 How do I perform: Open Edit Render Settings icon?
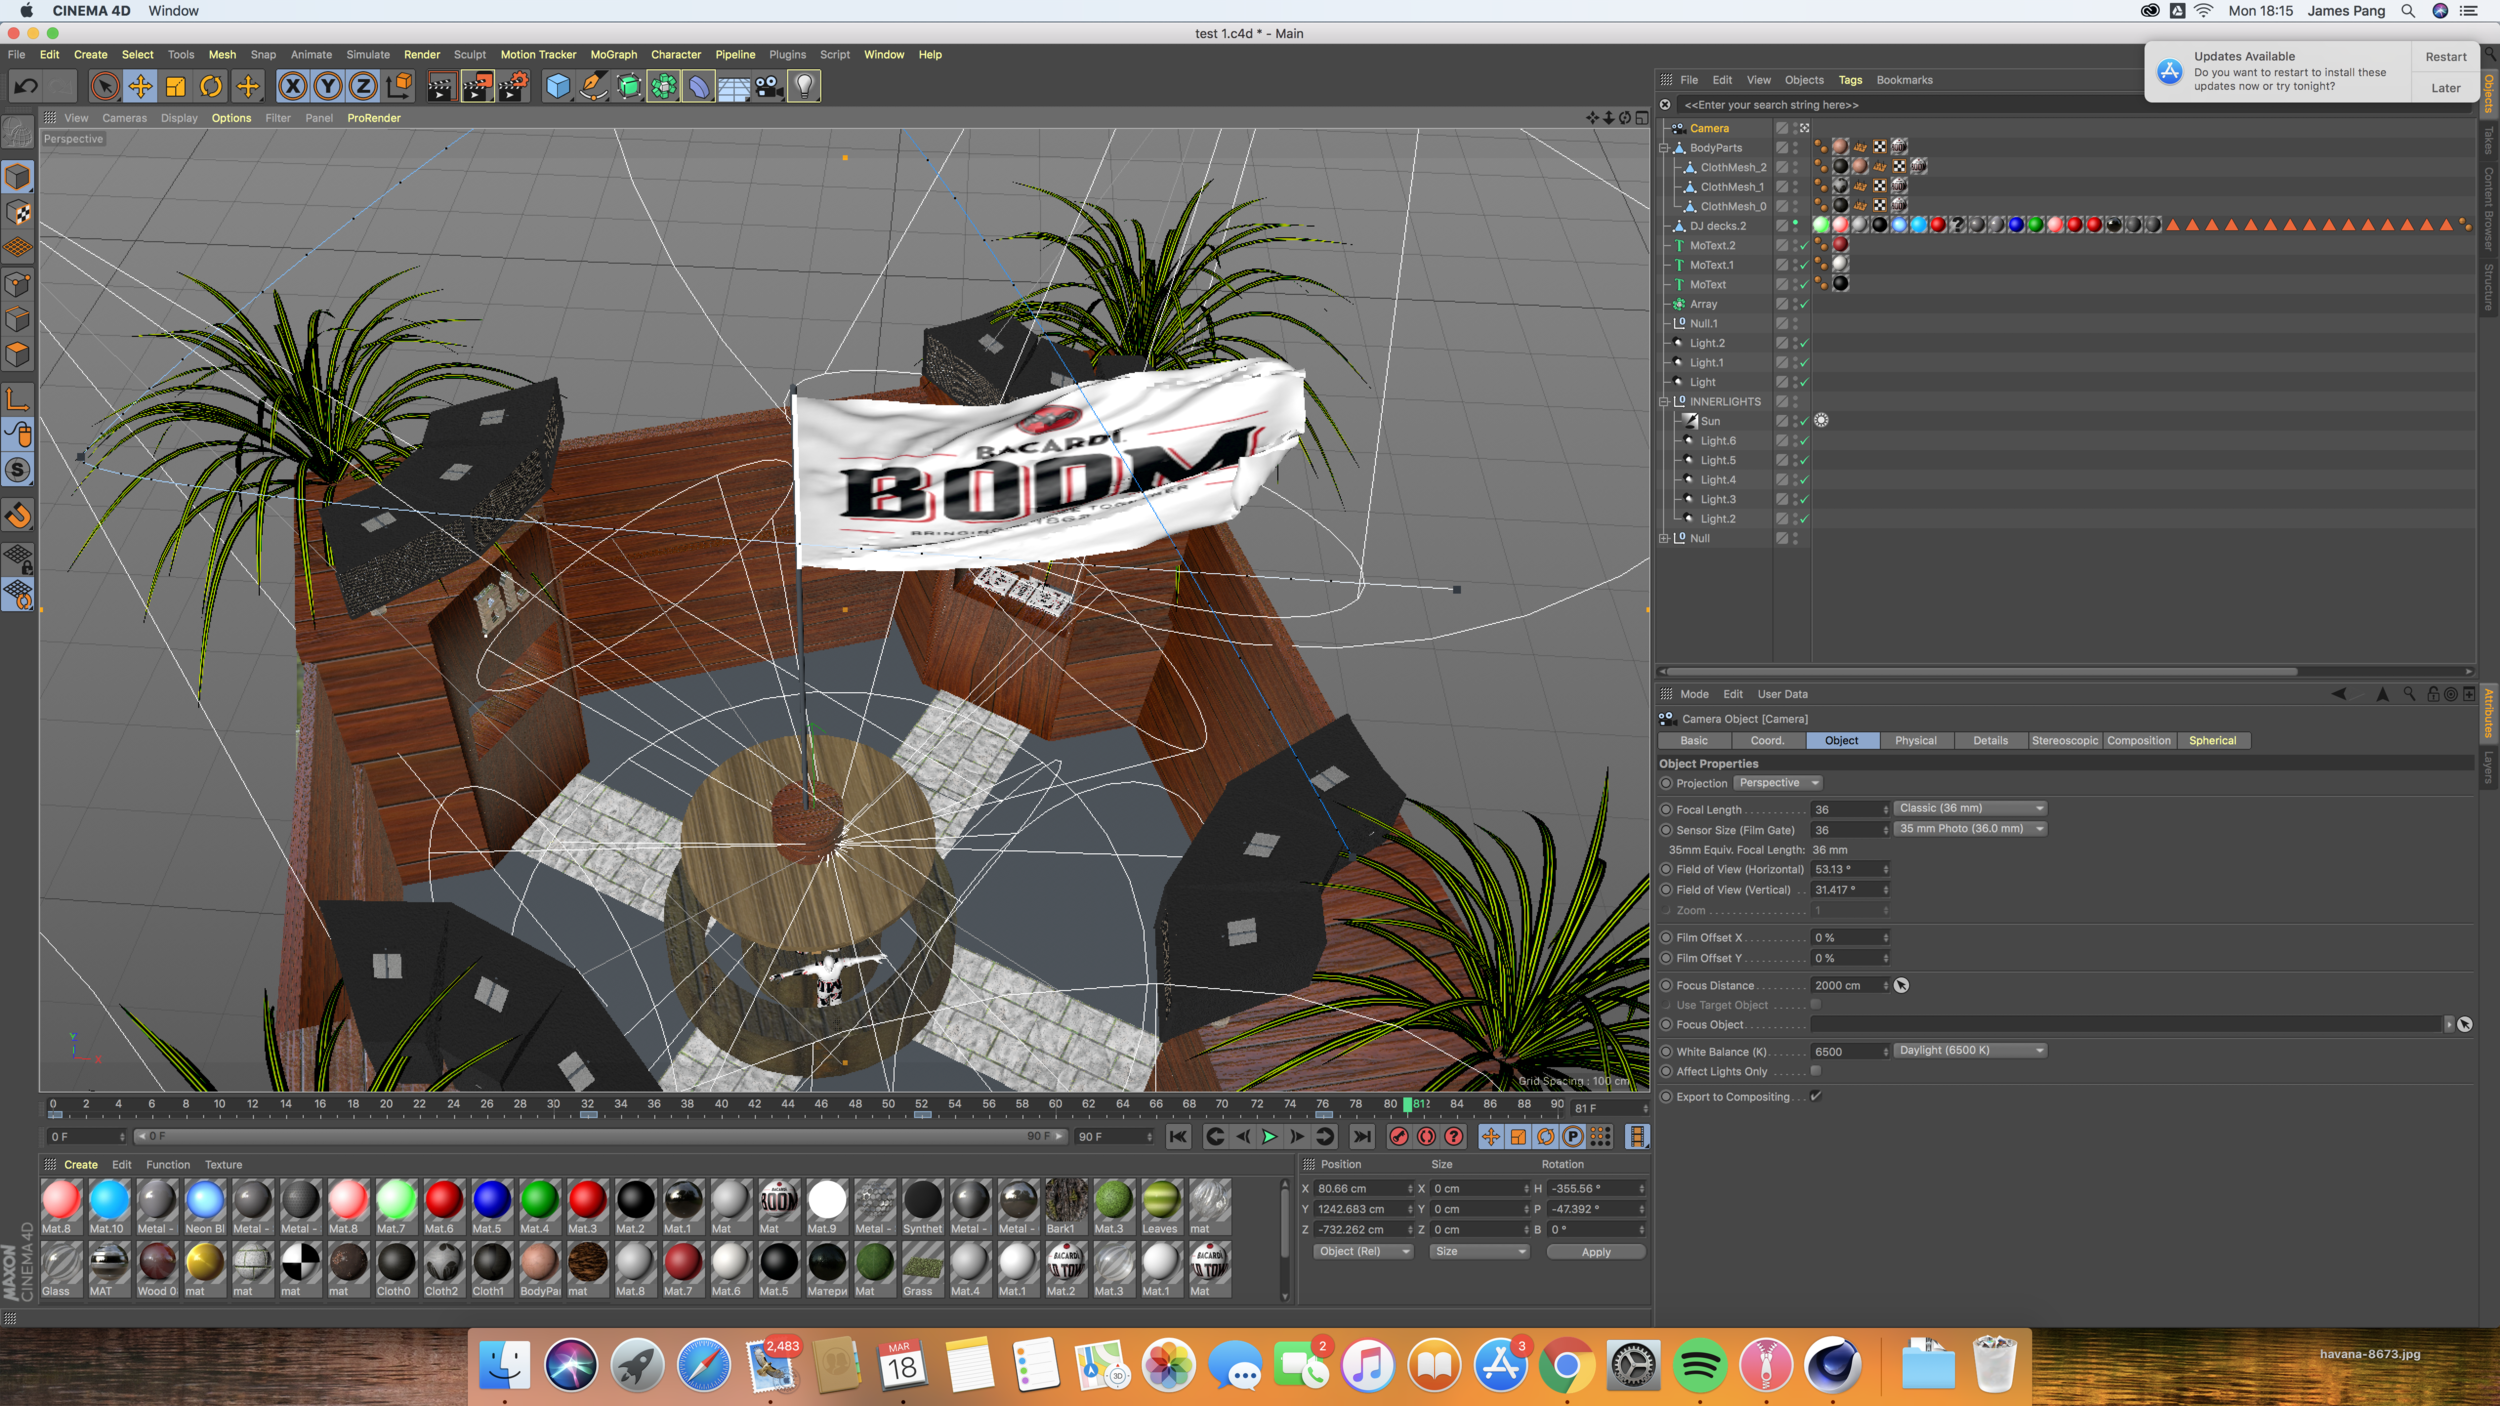(x=513, y=87)
